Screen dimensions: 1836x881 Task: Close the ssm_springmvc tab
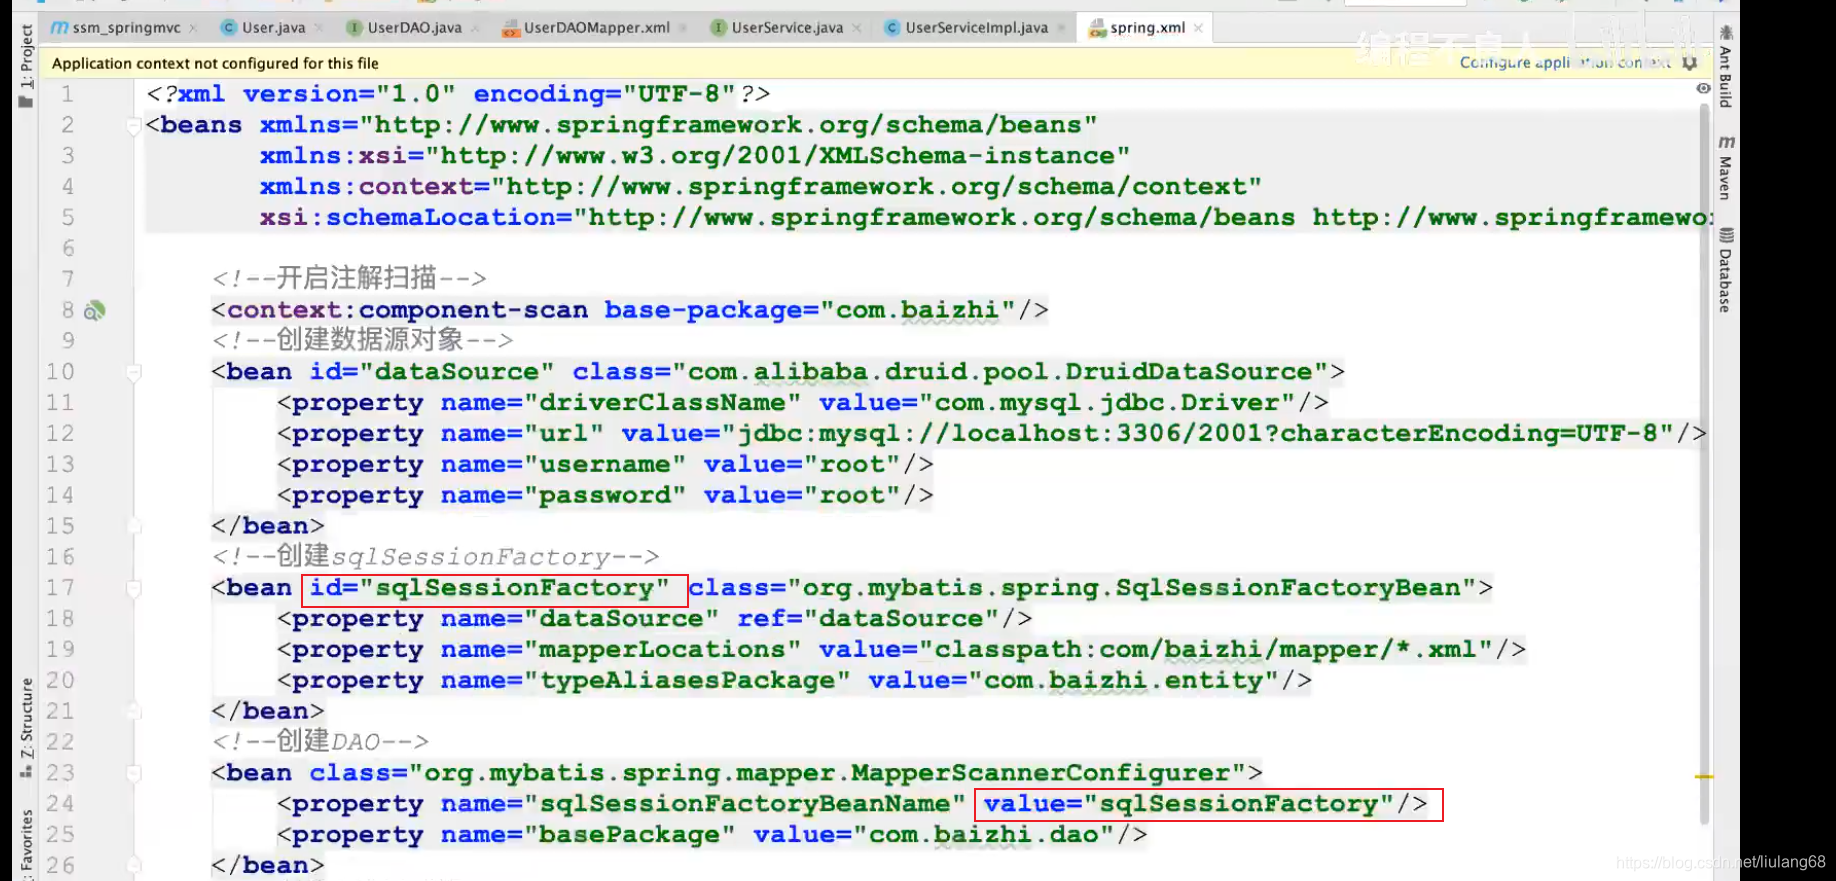pos(193,28)
